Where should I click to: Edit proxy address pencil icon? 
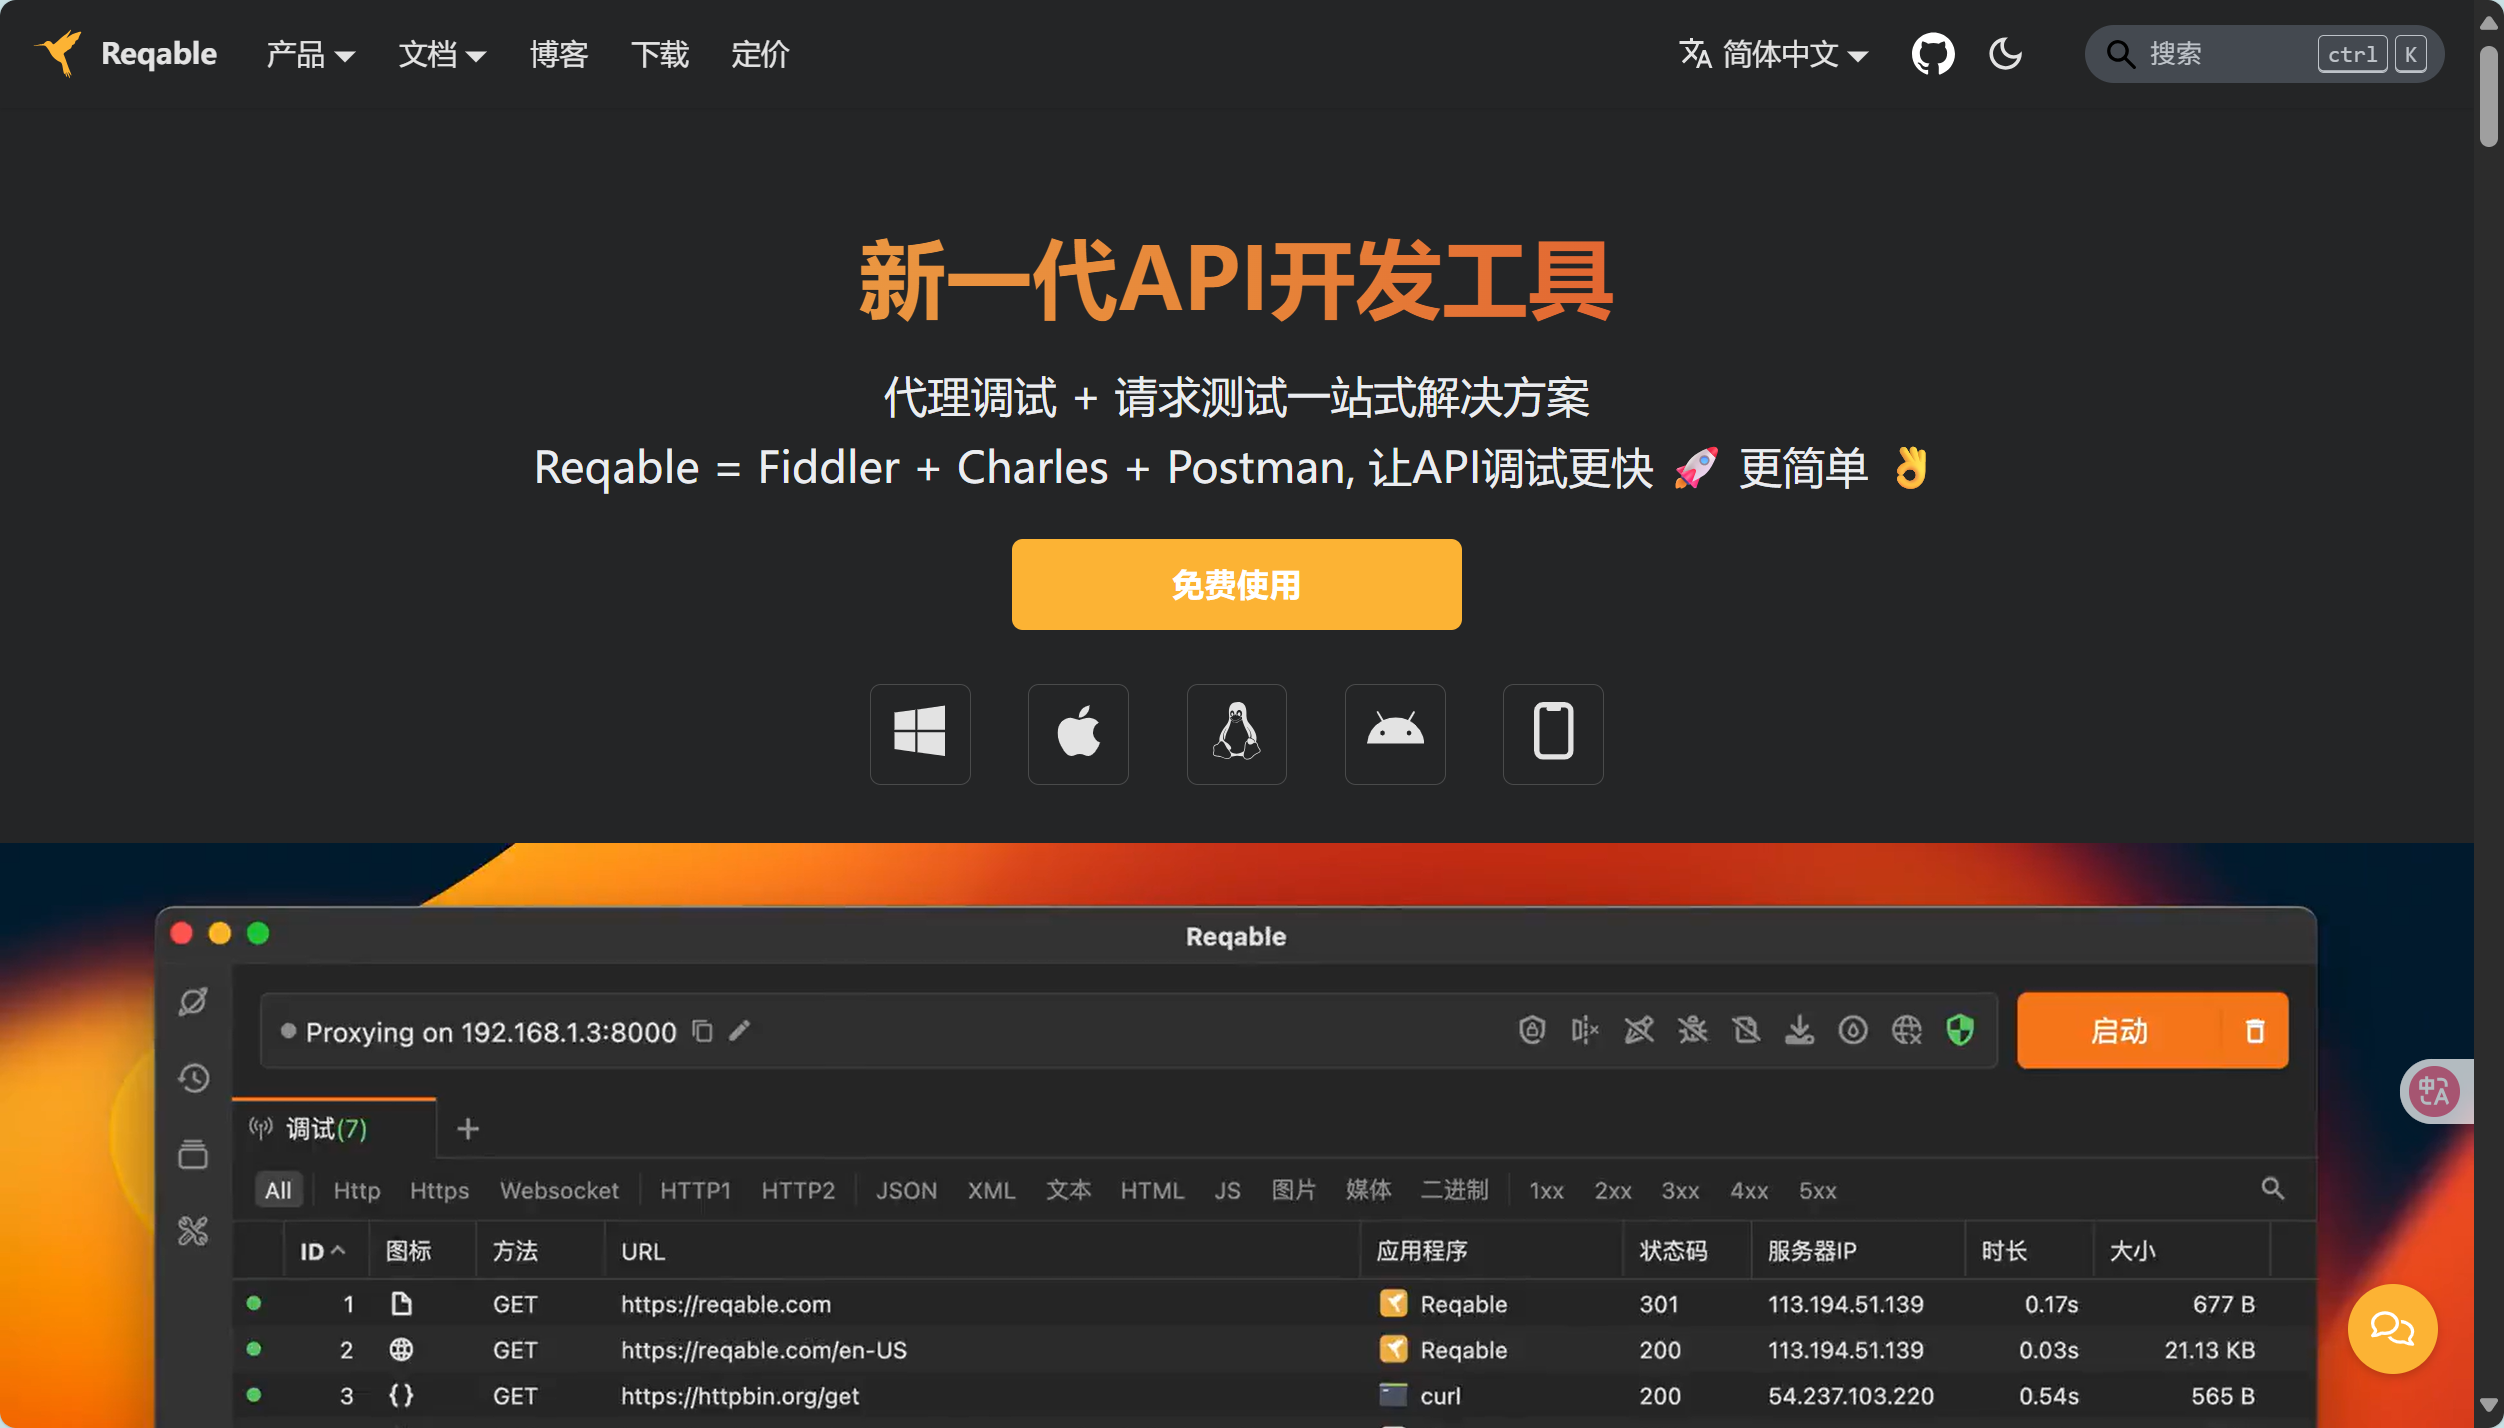[x=739, y=1030]
